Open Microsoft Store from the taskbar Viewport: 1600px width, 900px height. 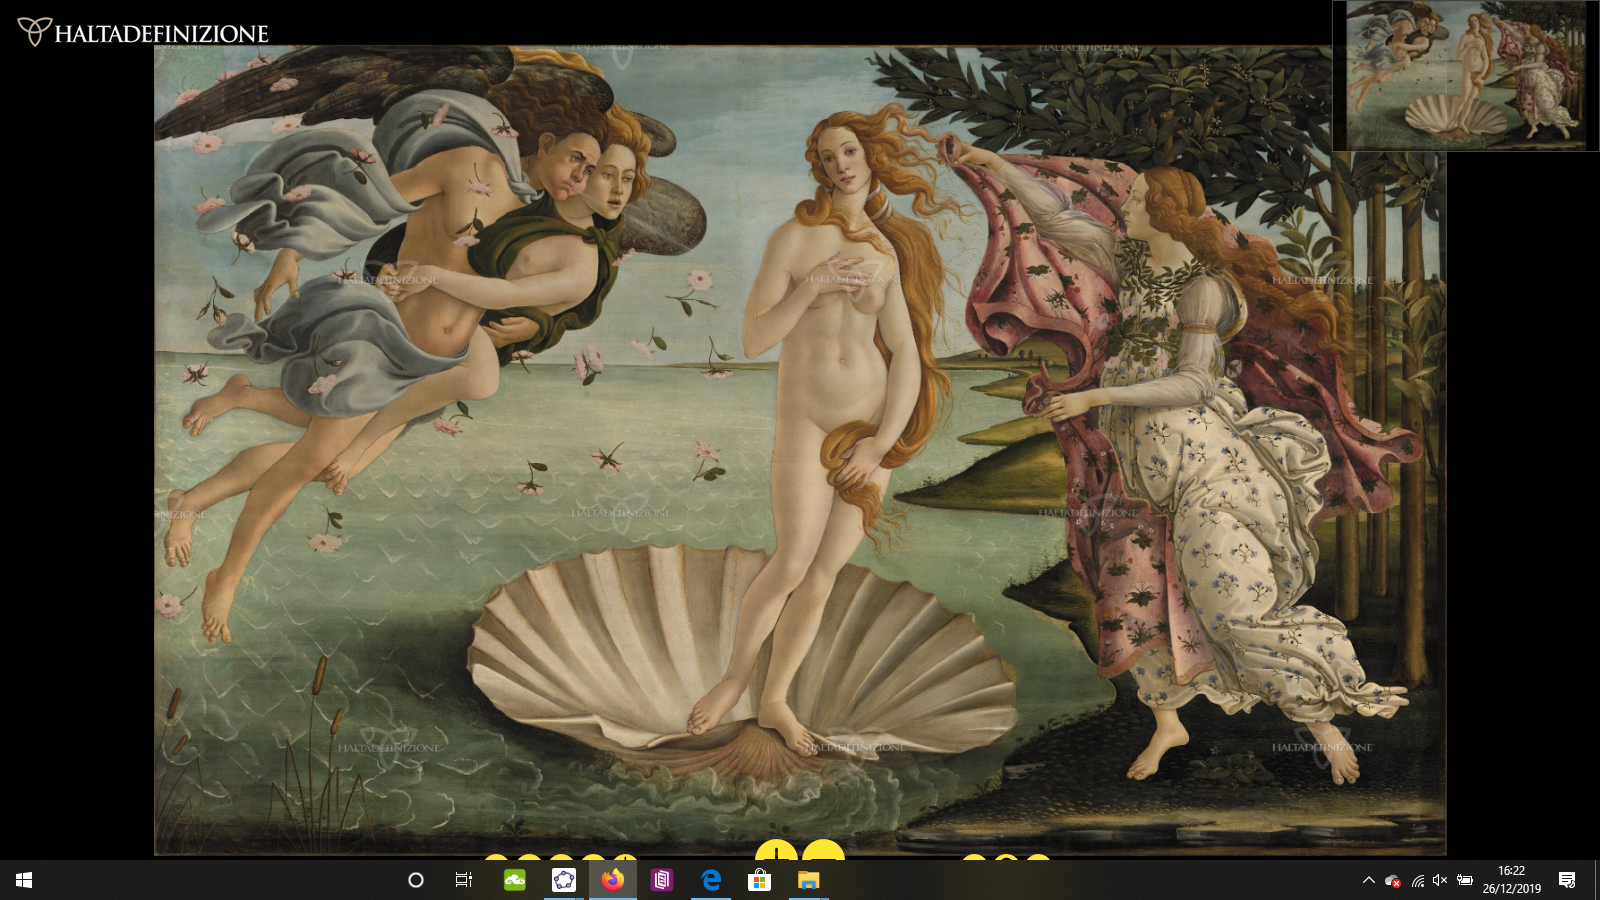tap(760, 880)
